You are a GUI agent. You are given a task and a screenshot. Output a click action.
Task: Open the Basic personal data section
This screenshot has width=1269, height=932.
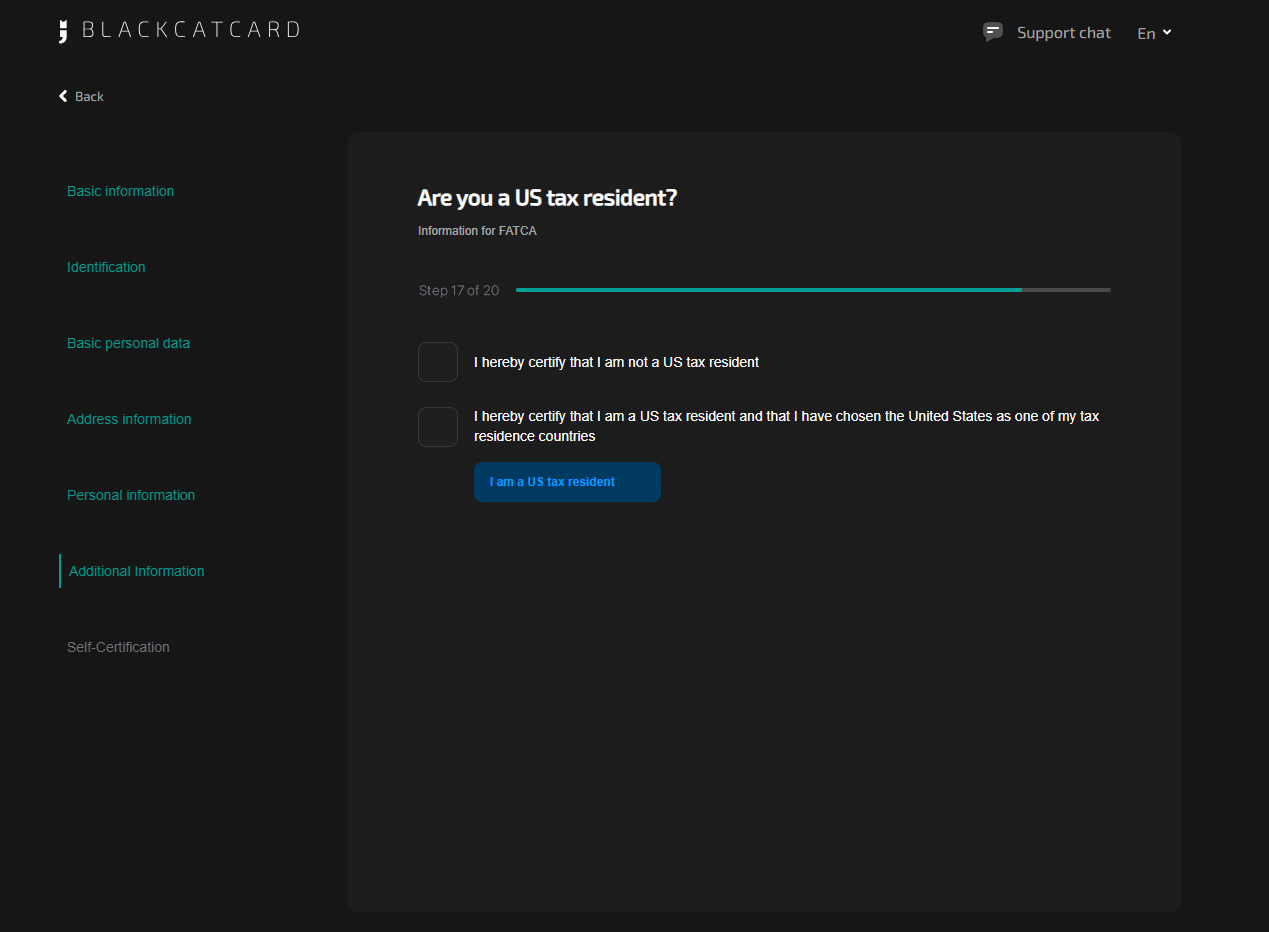[x=128, y=343]
